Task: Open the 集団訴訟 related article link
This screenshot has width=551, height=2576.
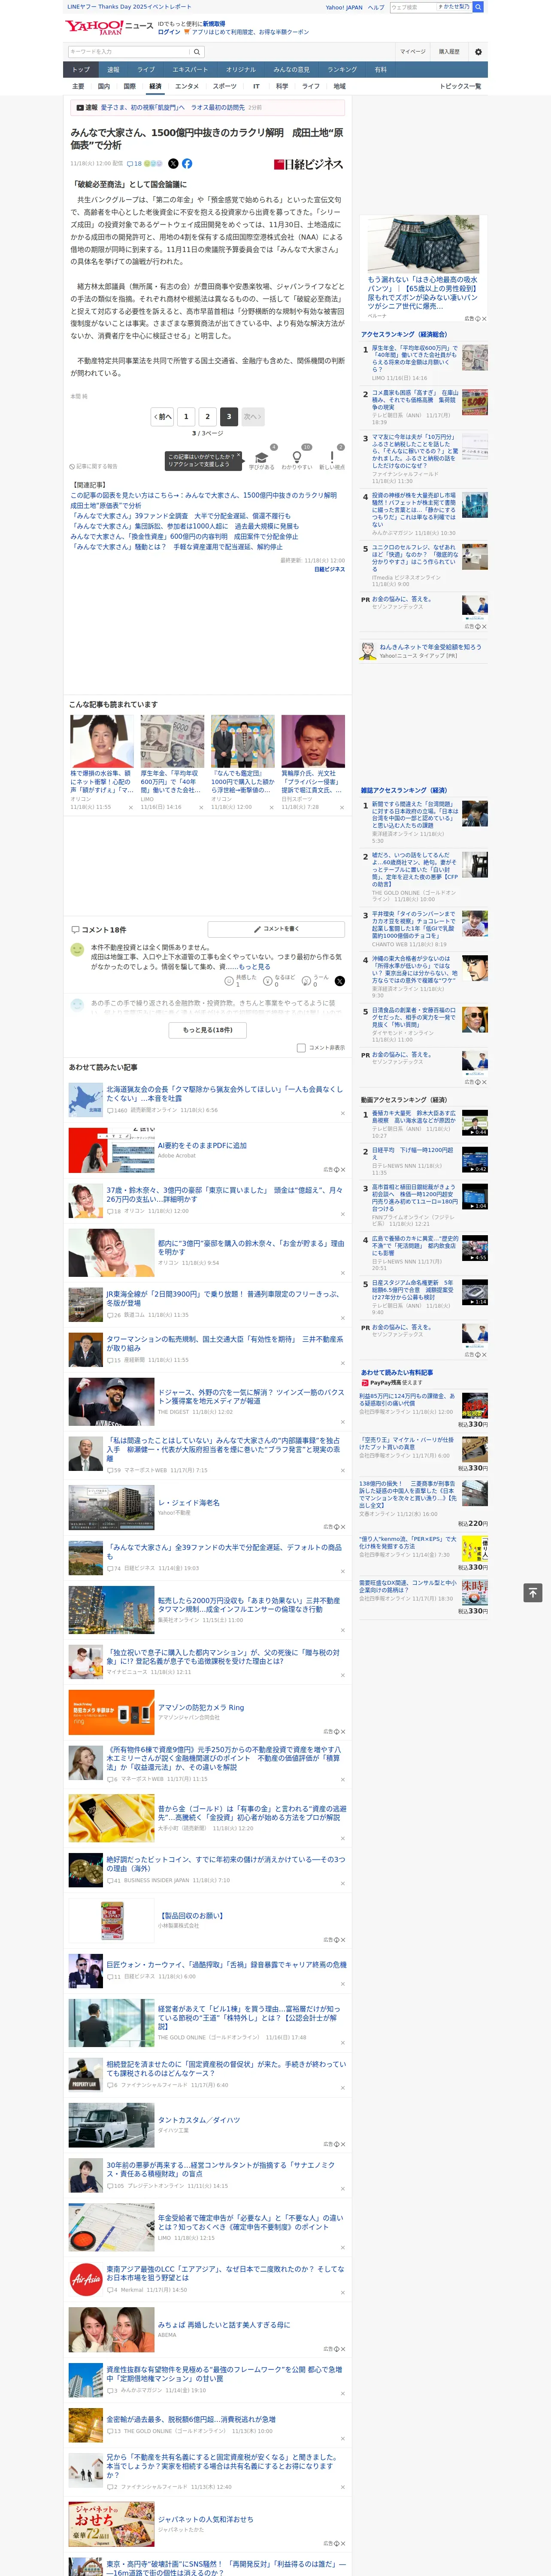Action: (184, 526)
